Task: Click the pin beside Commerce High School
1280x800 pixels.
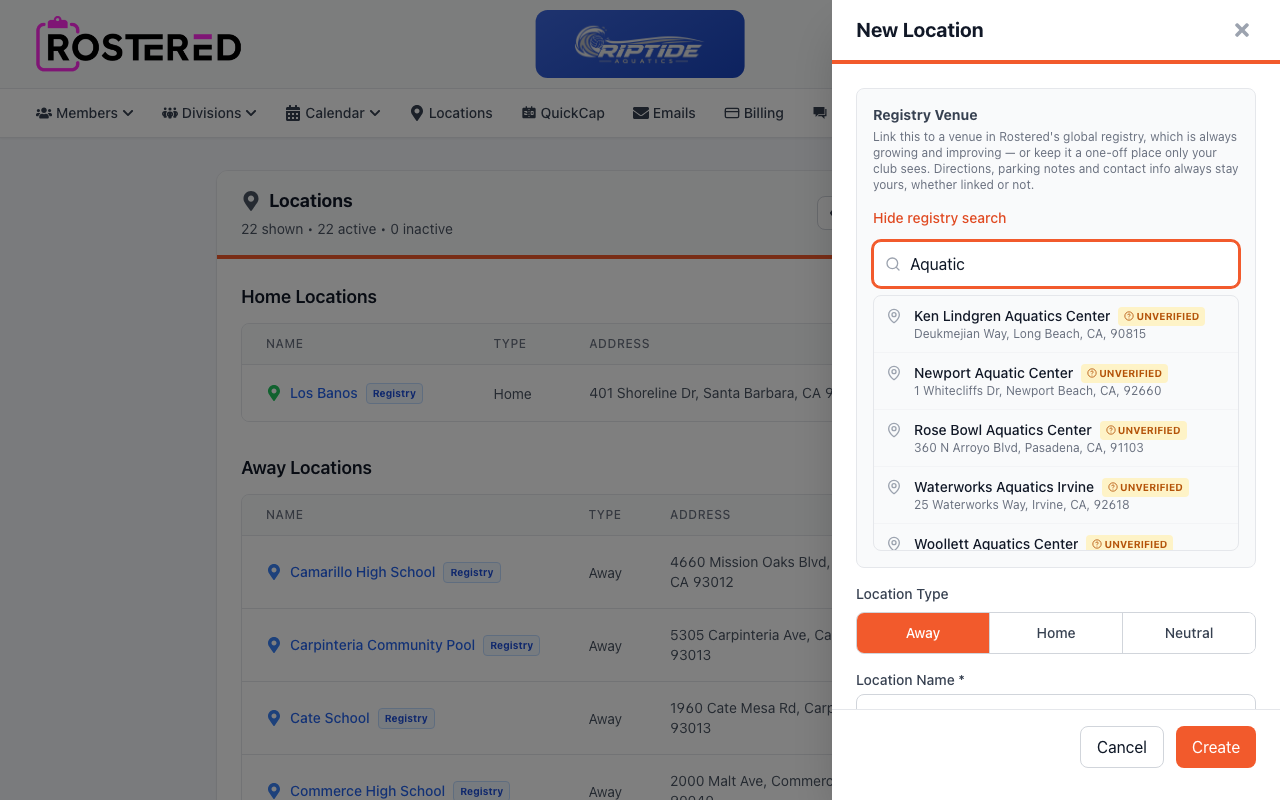Action: [274, 791]
